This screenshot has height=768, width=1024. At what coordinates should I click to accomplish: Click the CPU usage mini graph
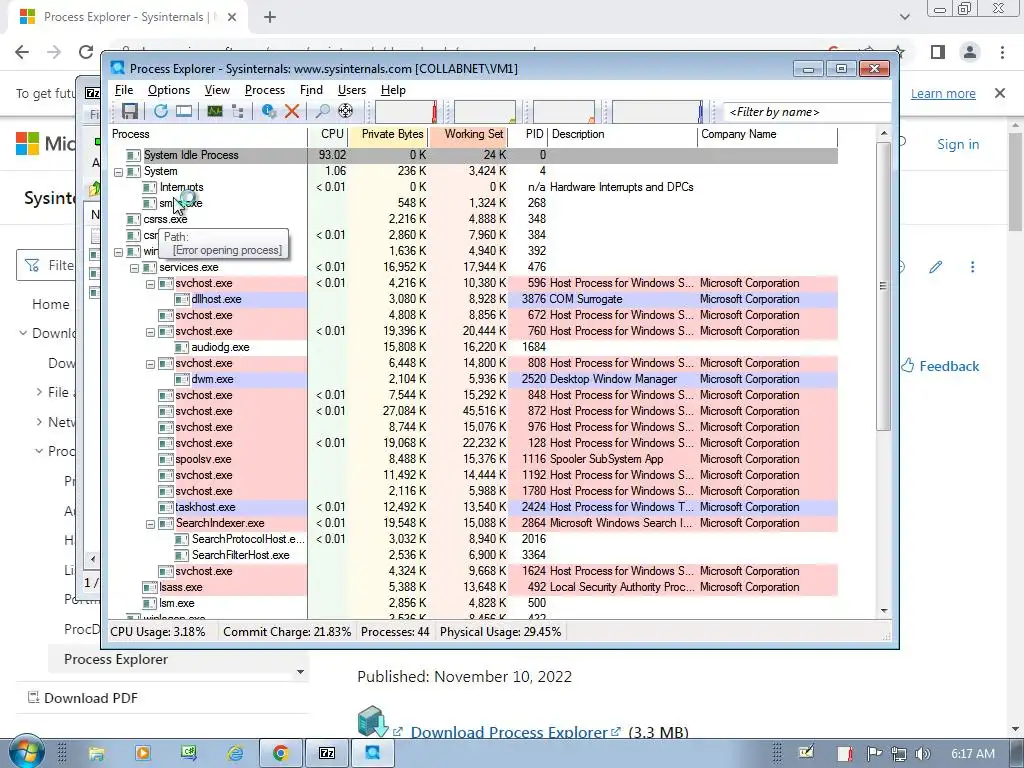pos(406,112)
